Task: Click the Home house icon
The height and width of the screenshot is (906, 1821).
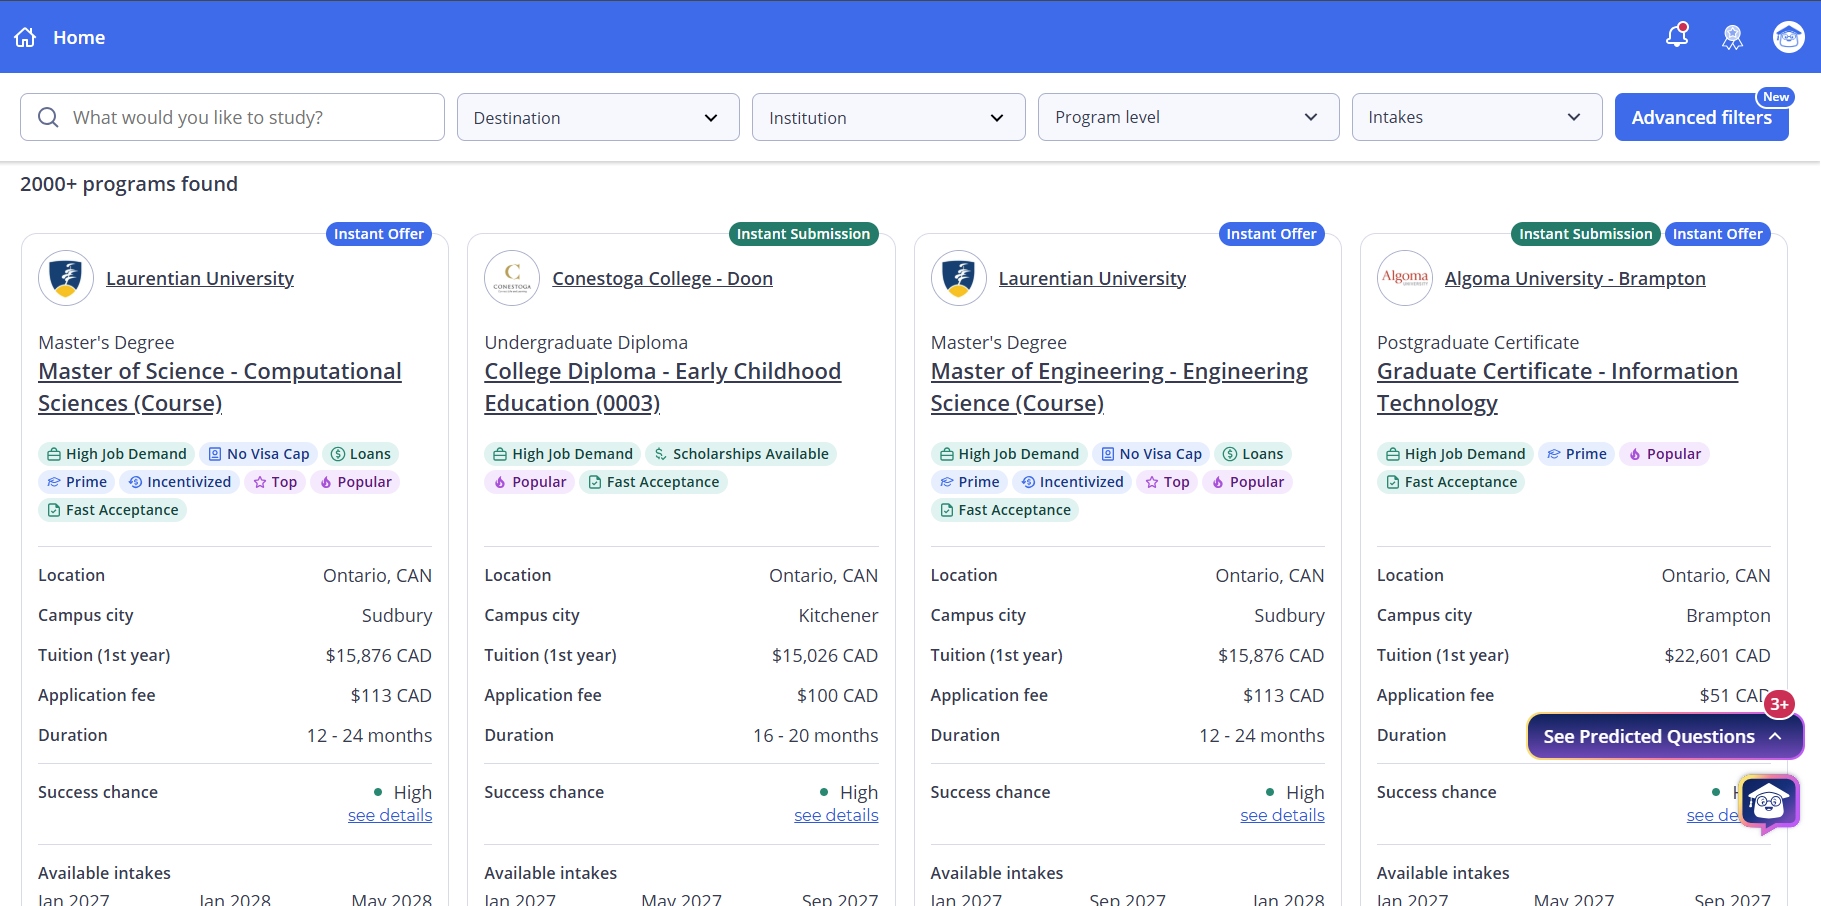Action: pos(25,37)
